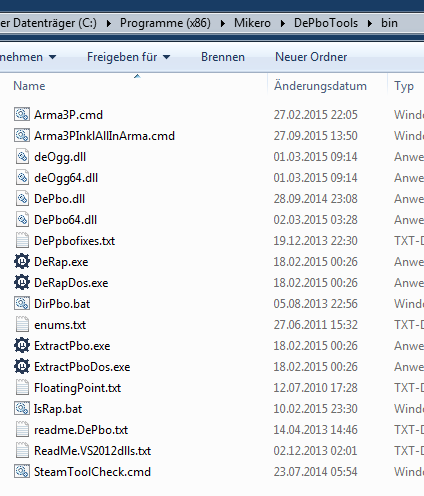Select the file name Arma3P.cmd
The image size is (424, 496).
pos(68,115)
